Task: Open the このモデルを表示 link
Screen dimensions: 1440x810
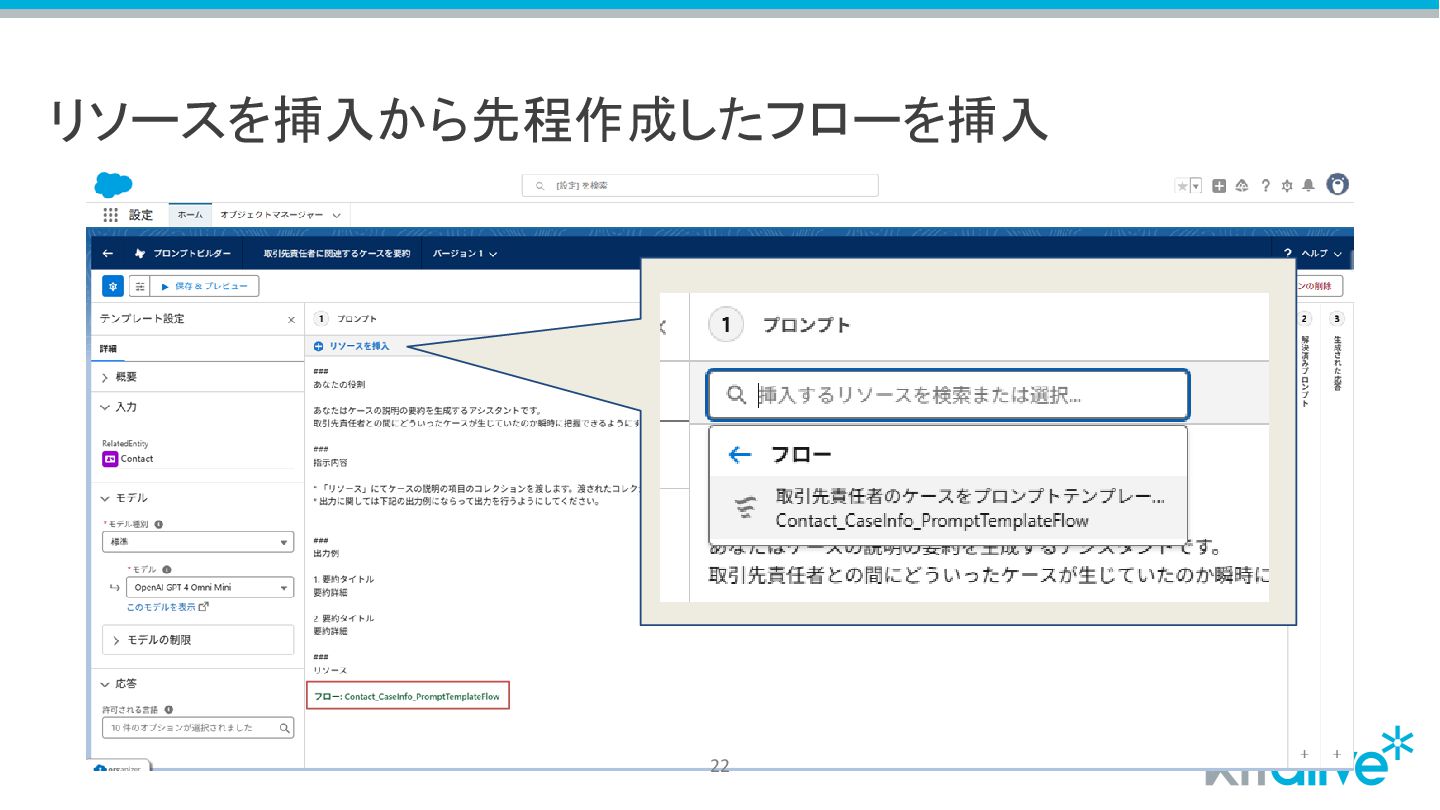Action: click(167, 607)
